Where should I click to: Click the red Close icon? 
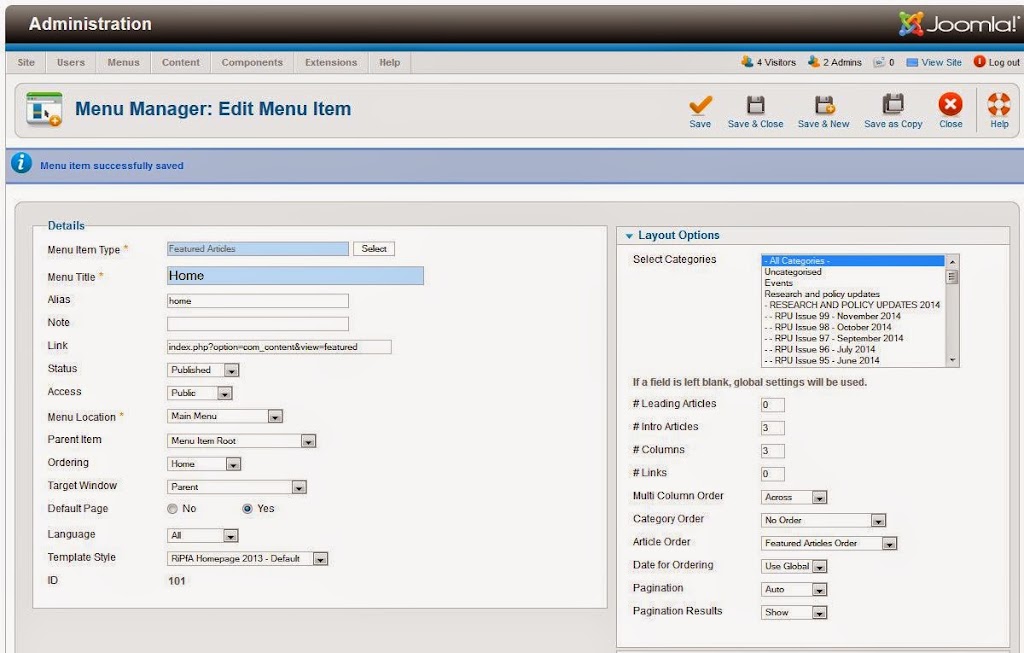(950, 104)
